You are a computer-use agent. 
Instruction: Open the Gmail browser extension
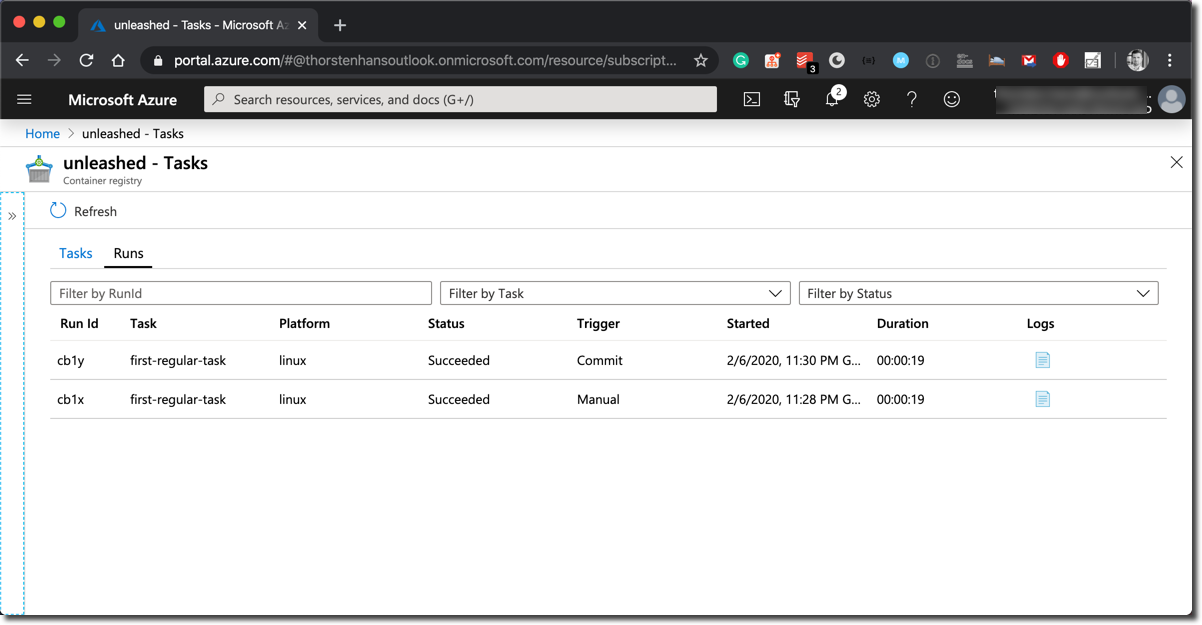click(1028, 60)
